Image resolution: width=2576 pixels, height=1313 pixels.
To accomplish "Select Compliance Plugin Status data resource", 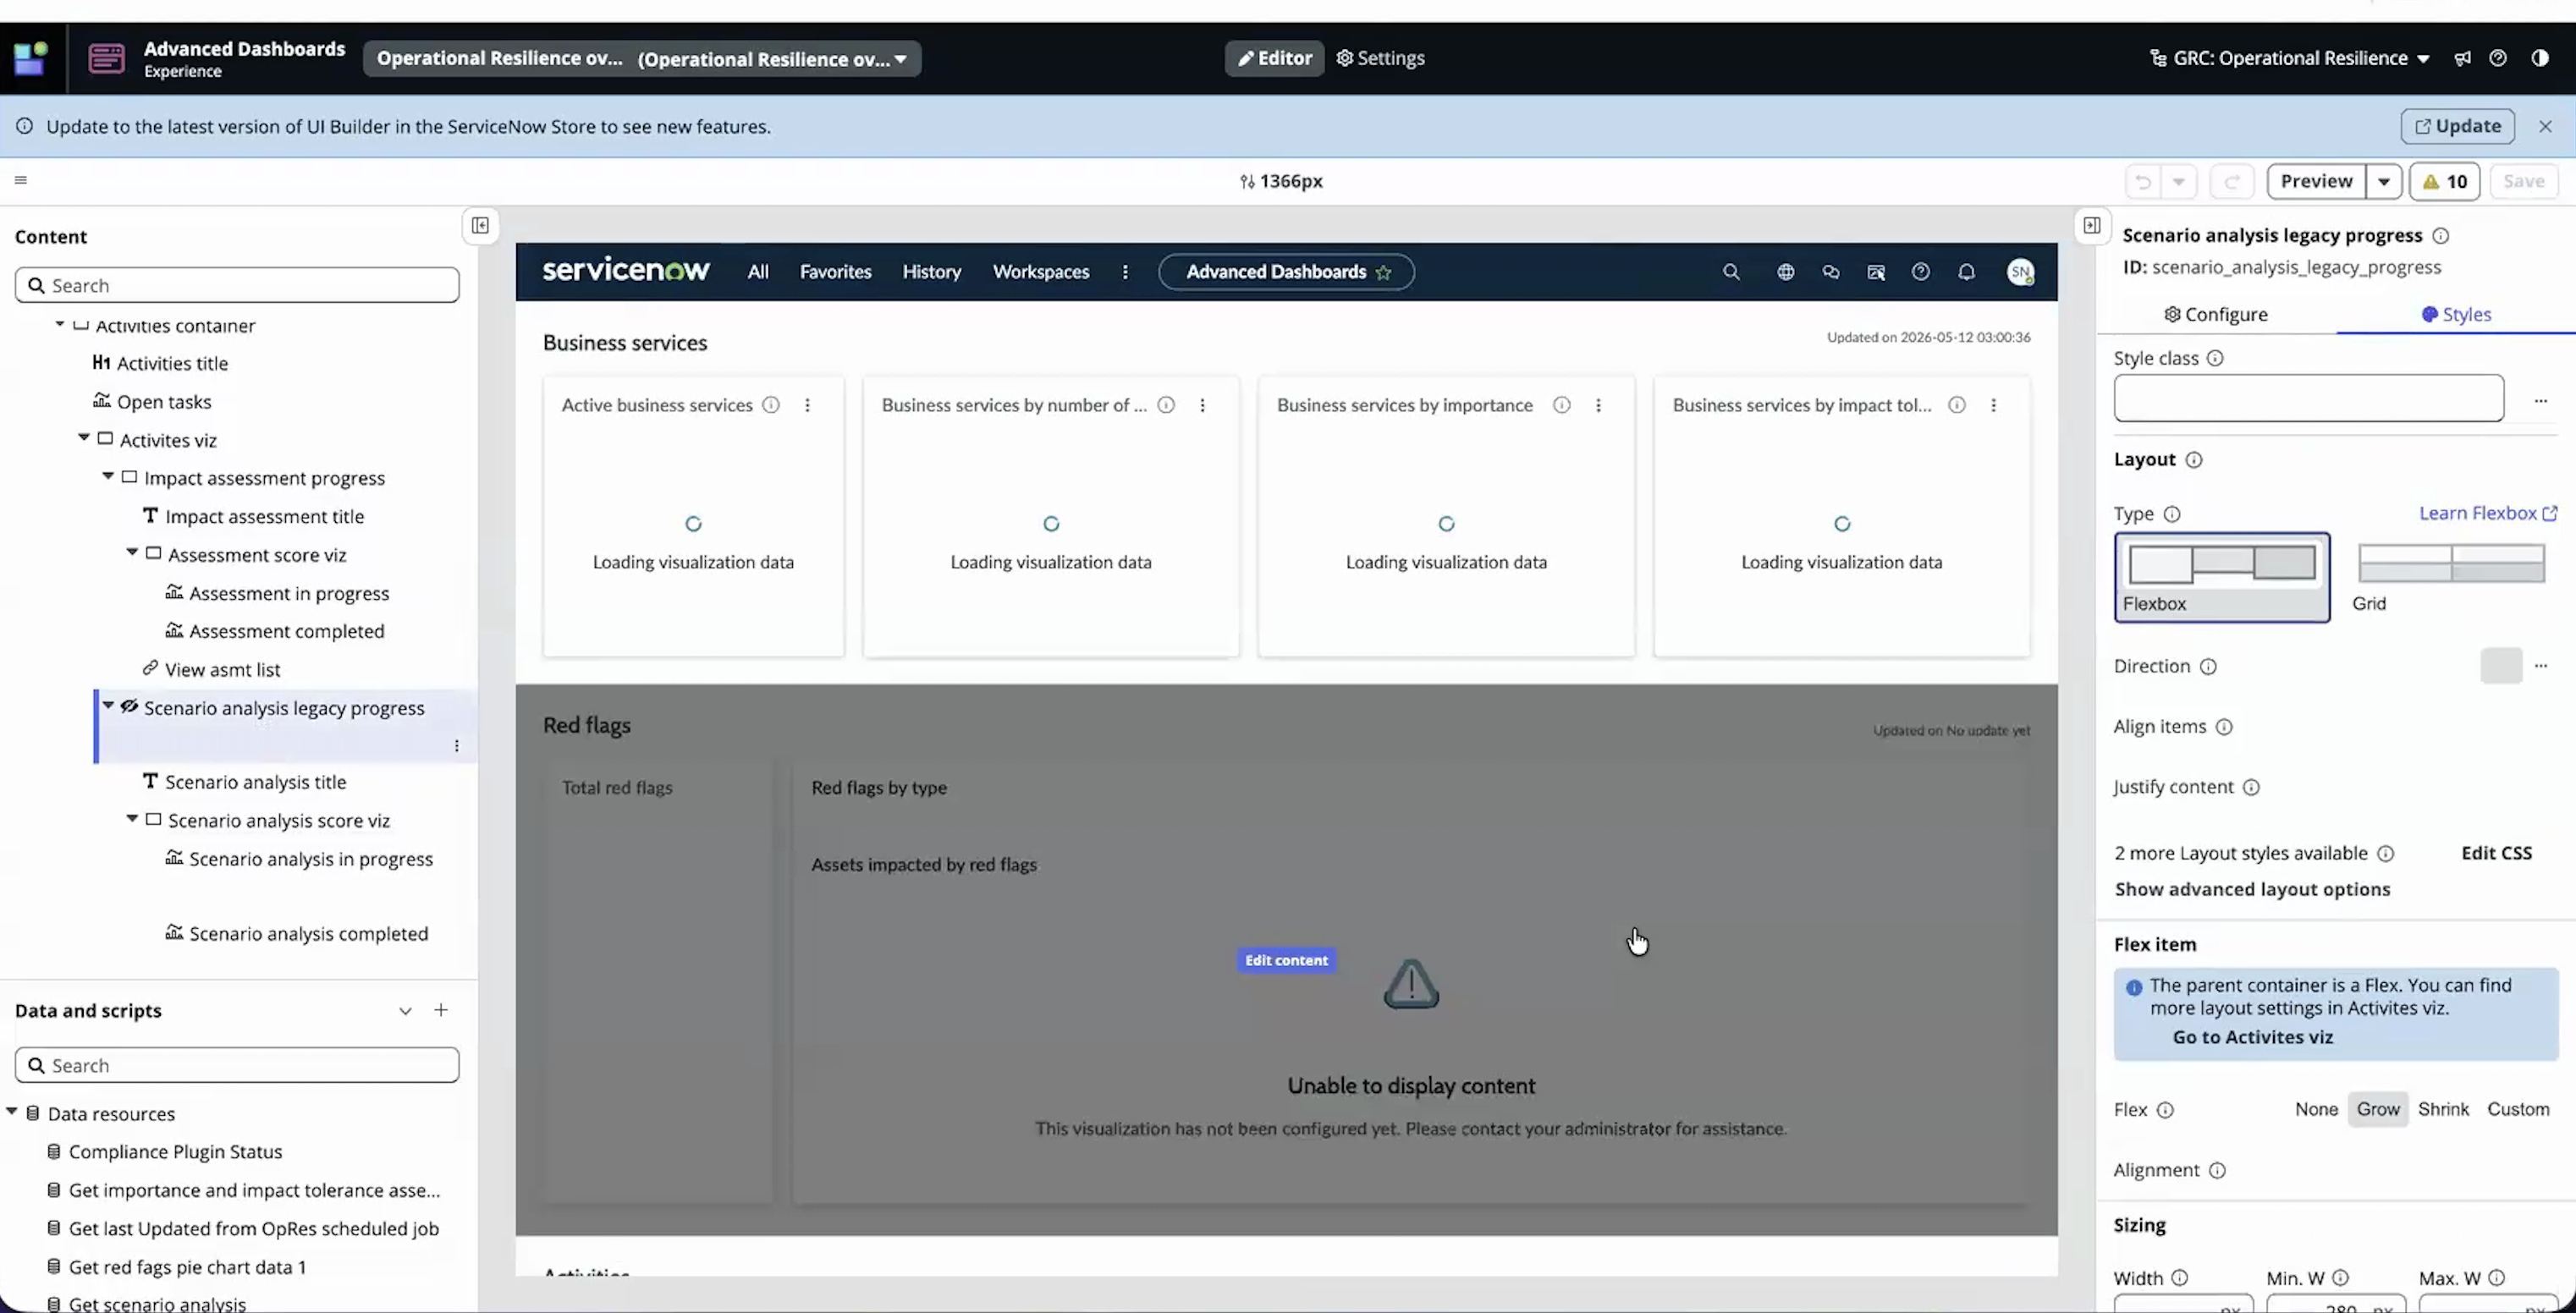I will (175, 1151).
